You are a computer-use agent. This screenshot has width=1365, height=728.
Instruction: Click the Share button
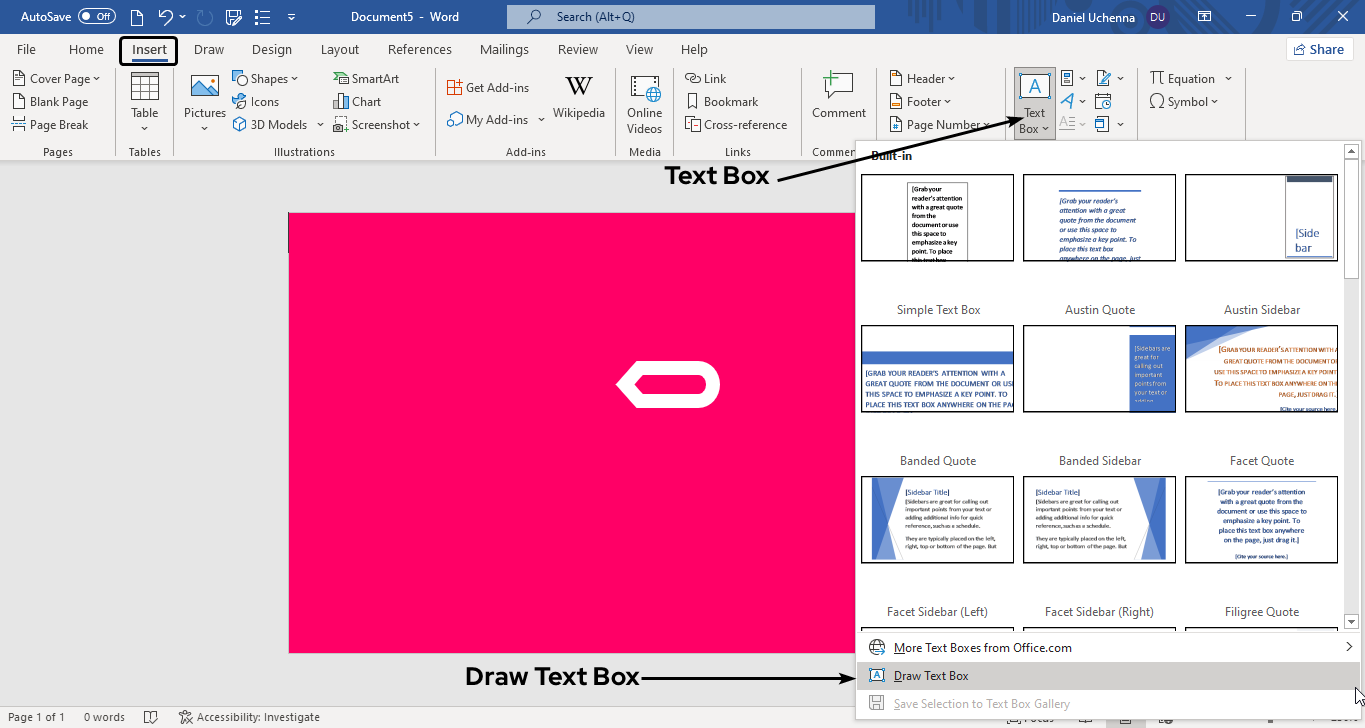click(x=1319, y=49)
